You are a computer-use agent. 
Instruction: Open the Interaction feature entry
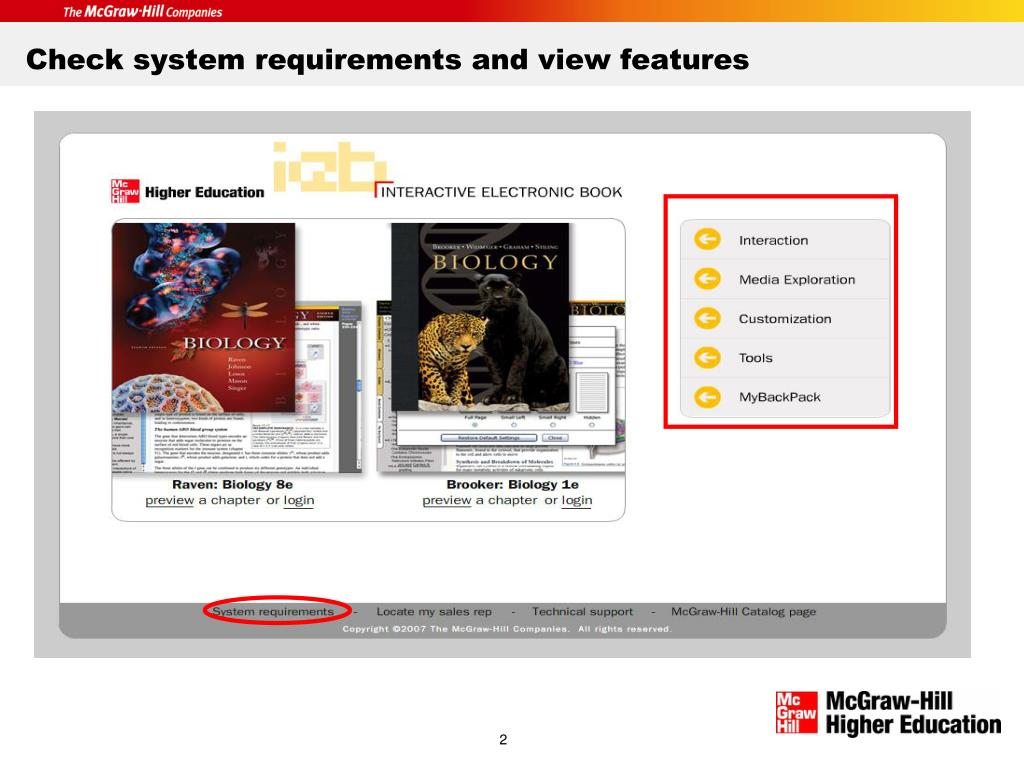(785, 240)
